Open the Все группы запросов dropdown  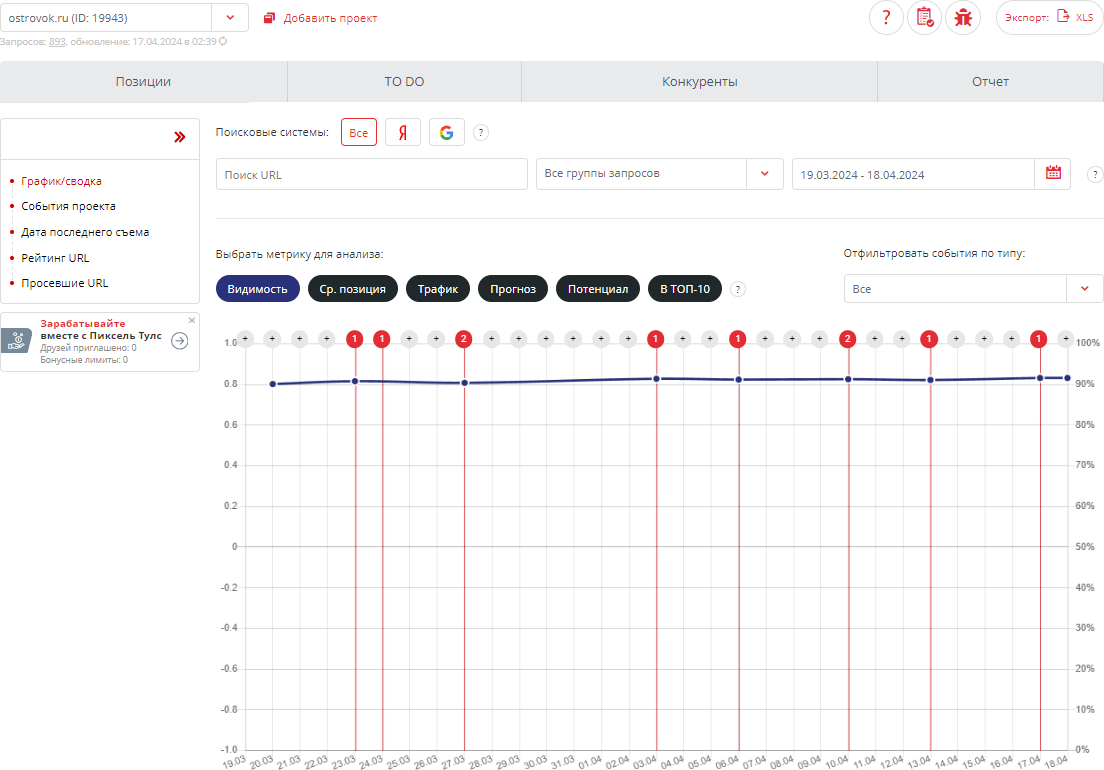click(x=660, y=174)
